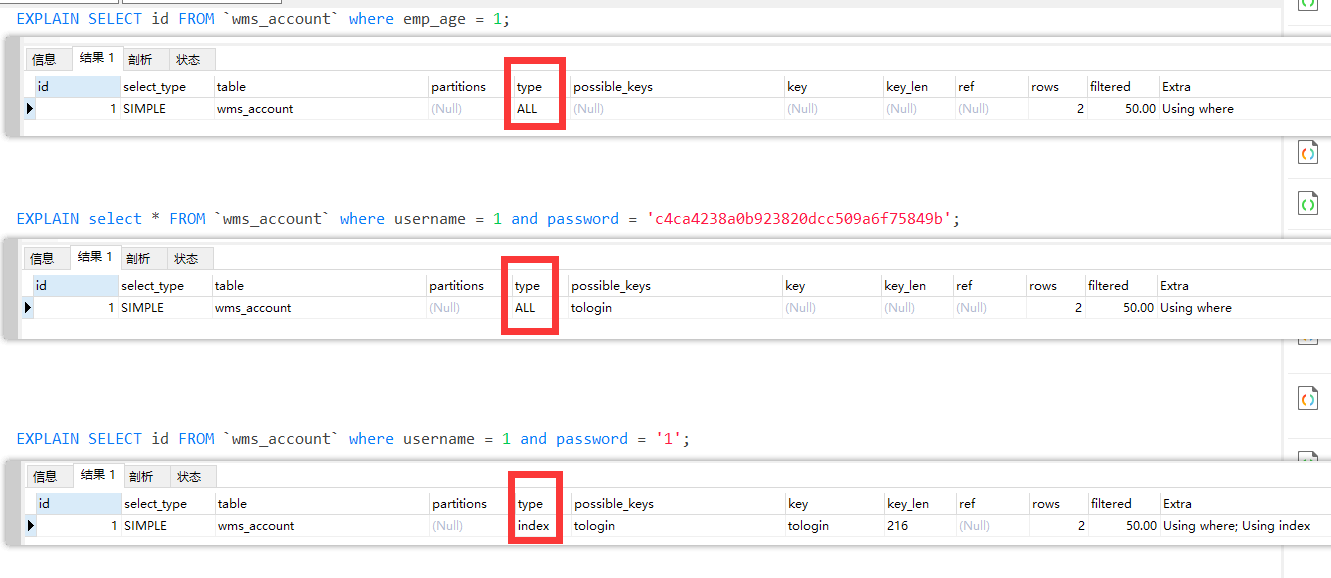Click orange-blue brackets file icon above the green one
Screen dimensions: 1331x578
pyautogui.click(x=1307, y=152)
